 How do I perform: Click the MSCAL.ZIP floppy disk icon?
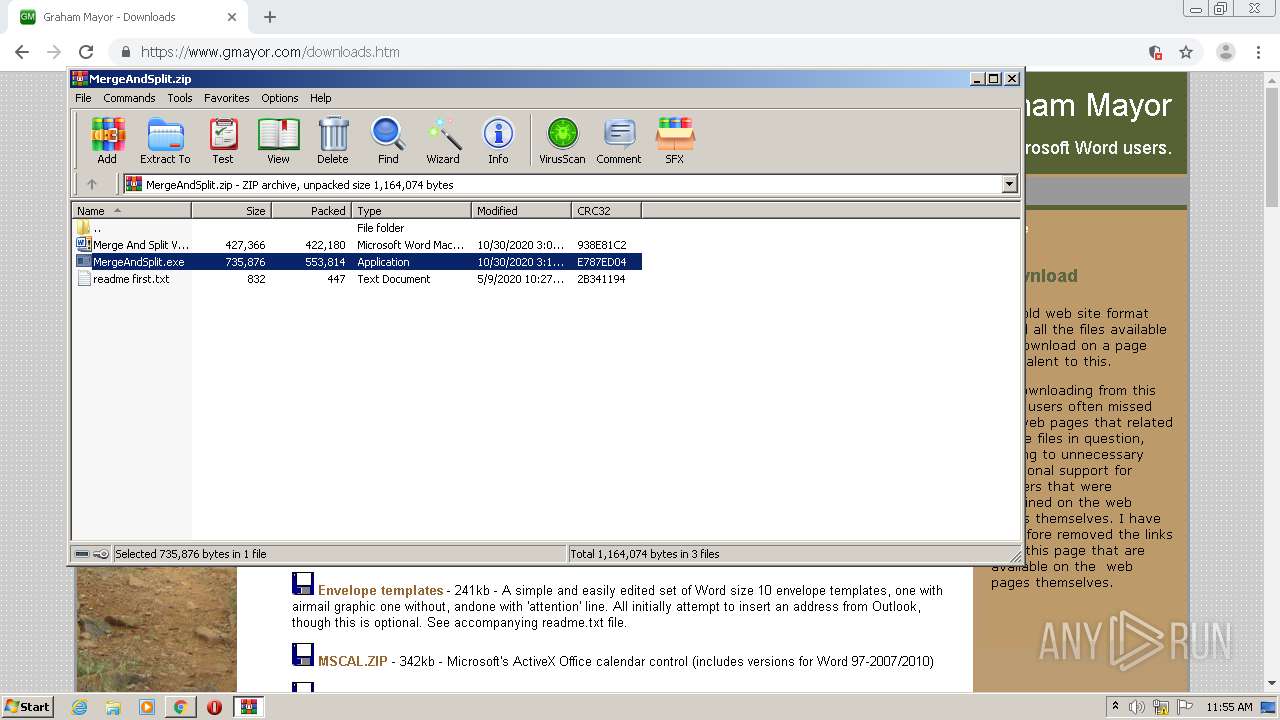302,655
